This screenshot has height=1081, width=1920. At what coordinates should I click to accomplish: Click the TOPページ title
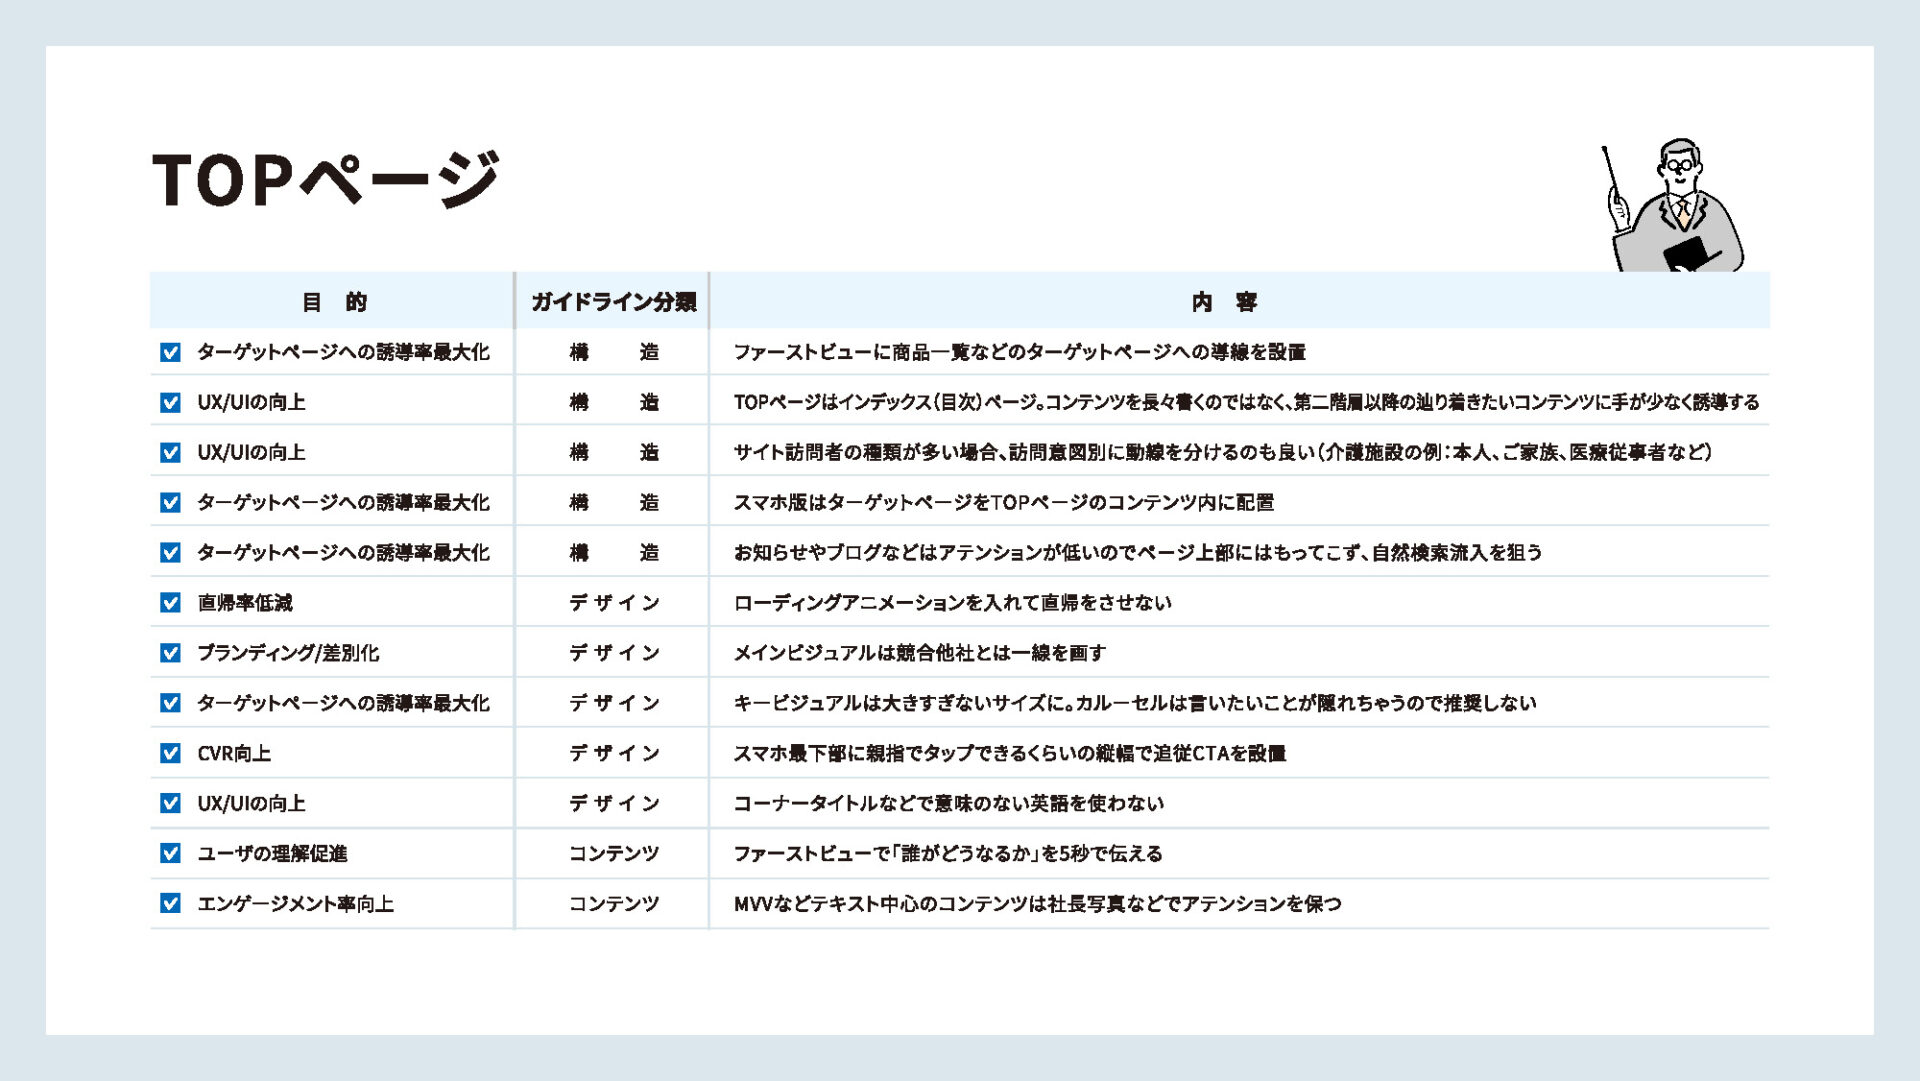pyautogui.click(x=325, y=180)
